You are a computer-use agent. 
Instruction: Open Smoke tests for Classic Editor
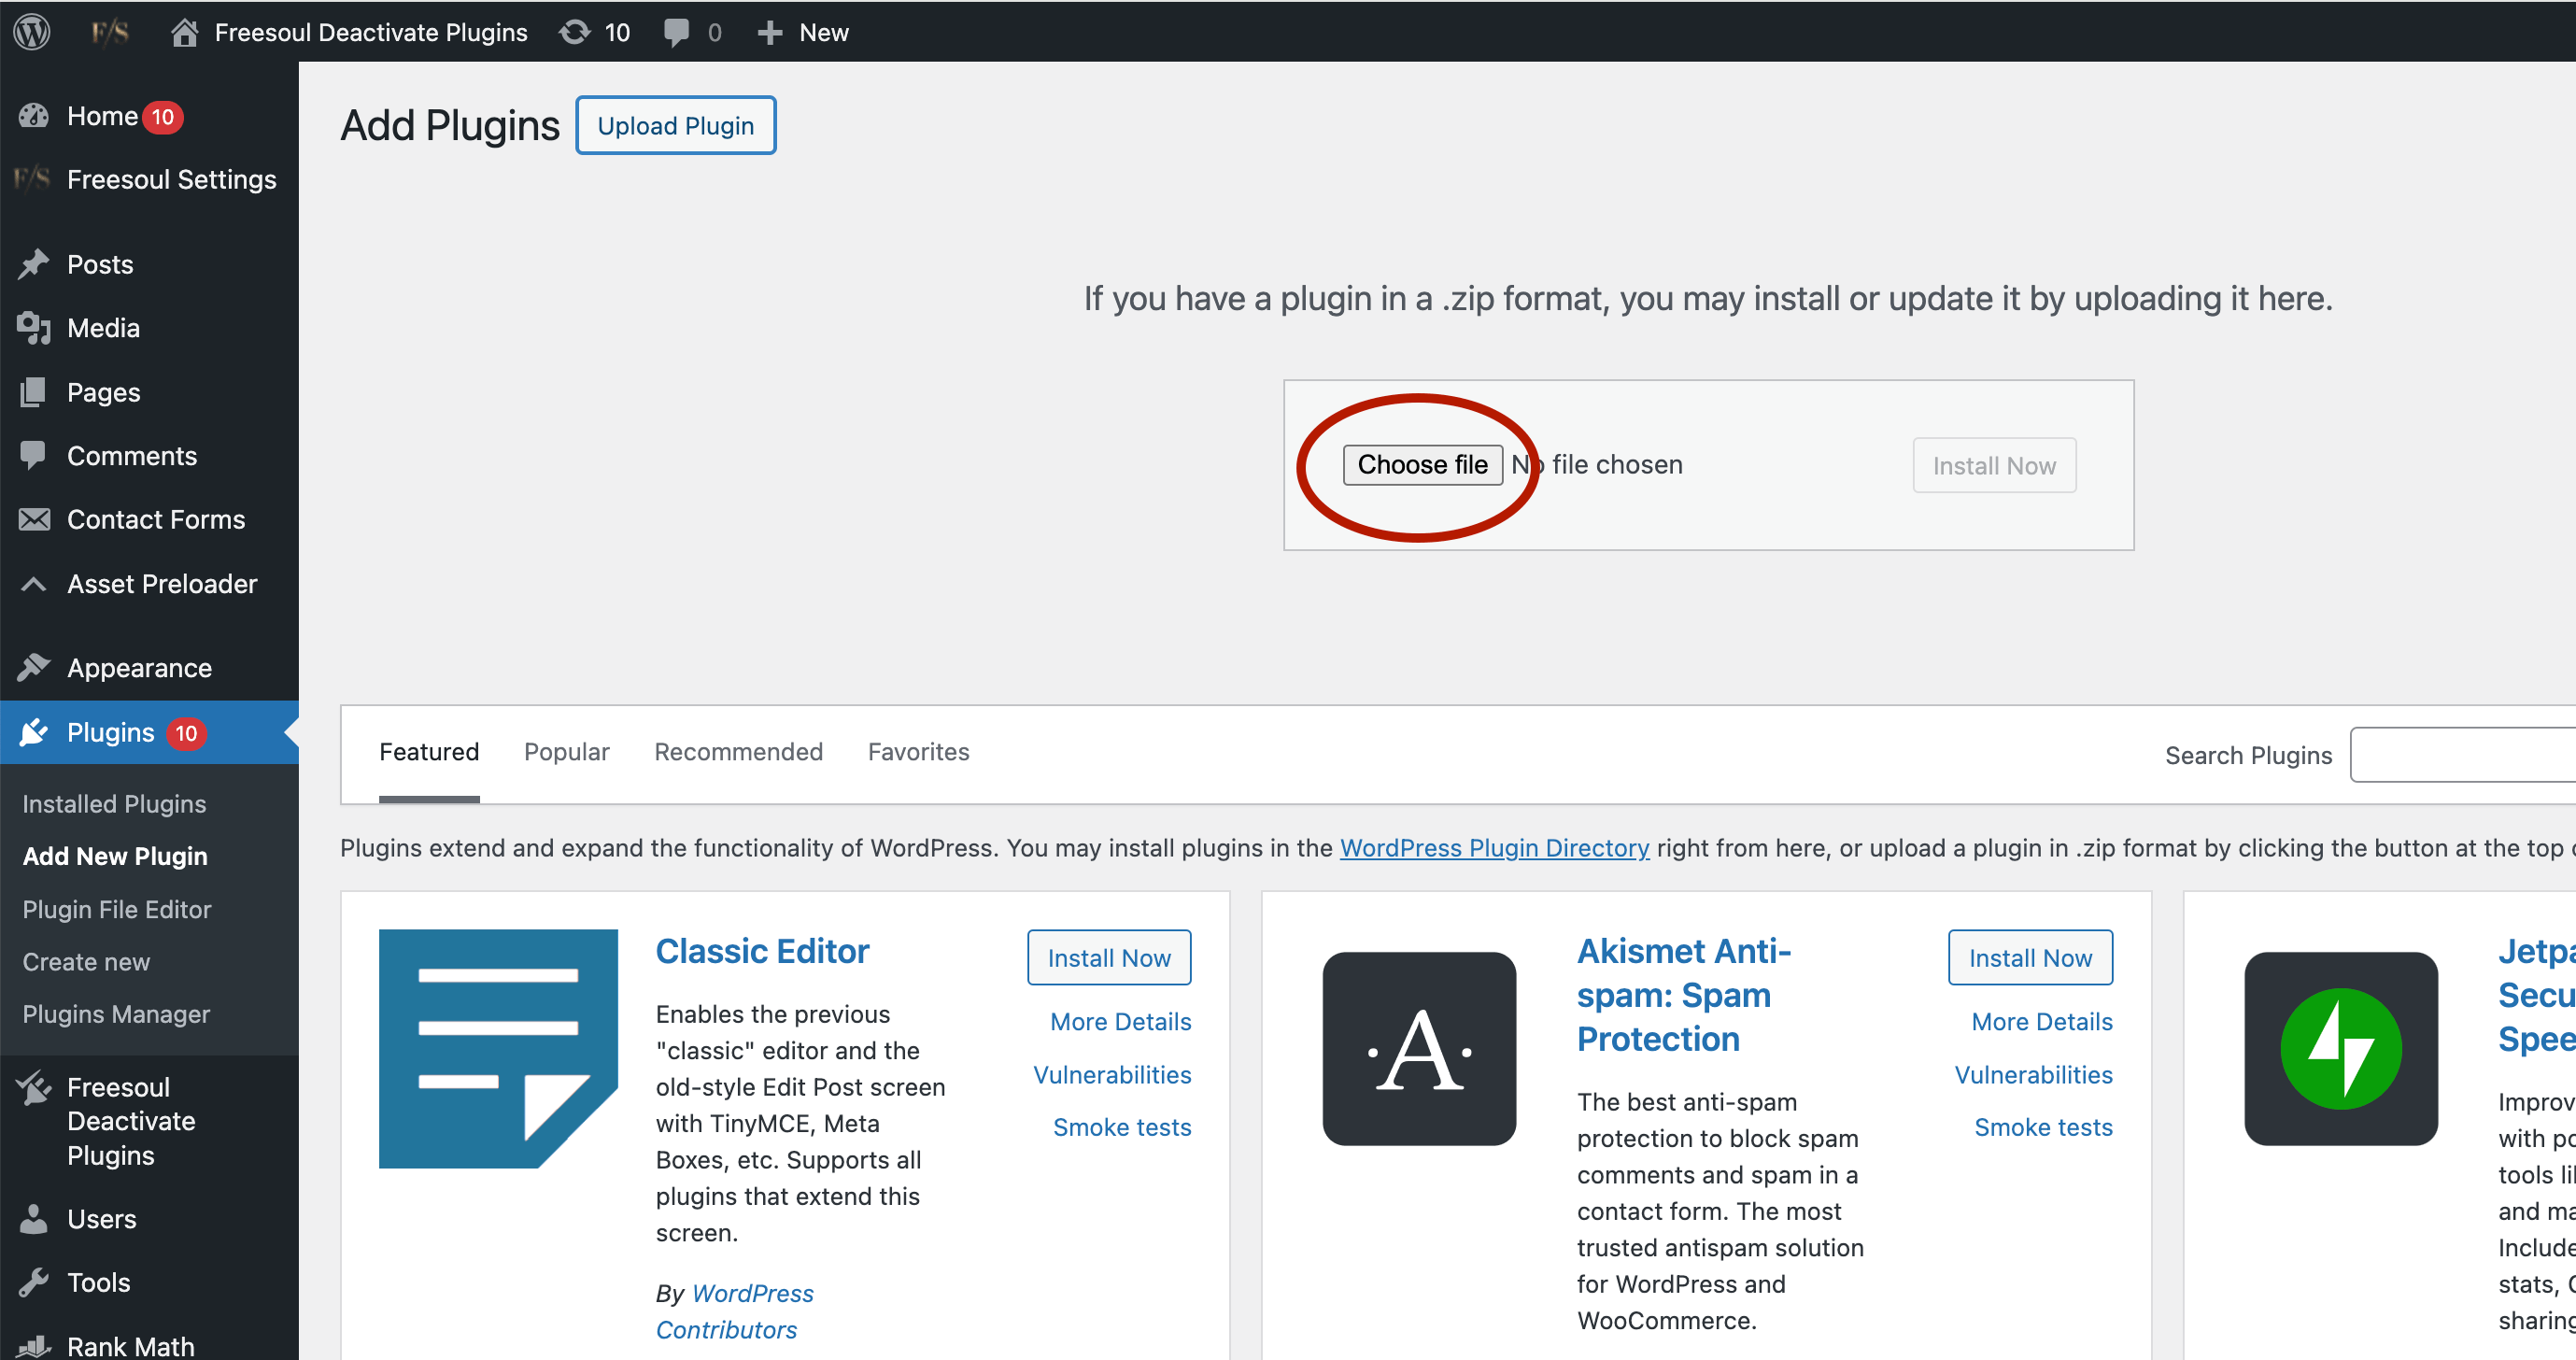coord(1122,1127)
